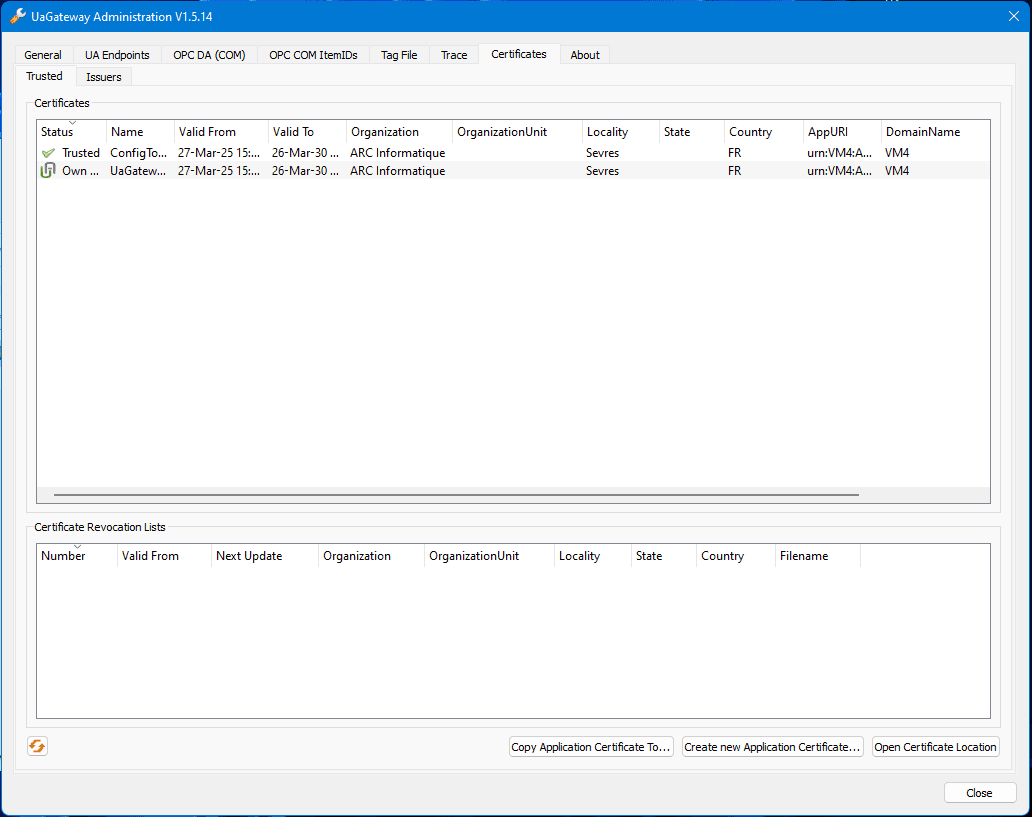The width and height of the screenshot is (1032, 817).
Task: Click the Trusted status text
Action: pyautogui.click(x=81, y=153)
